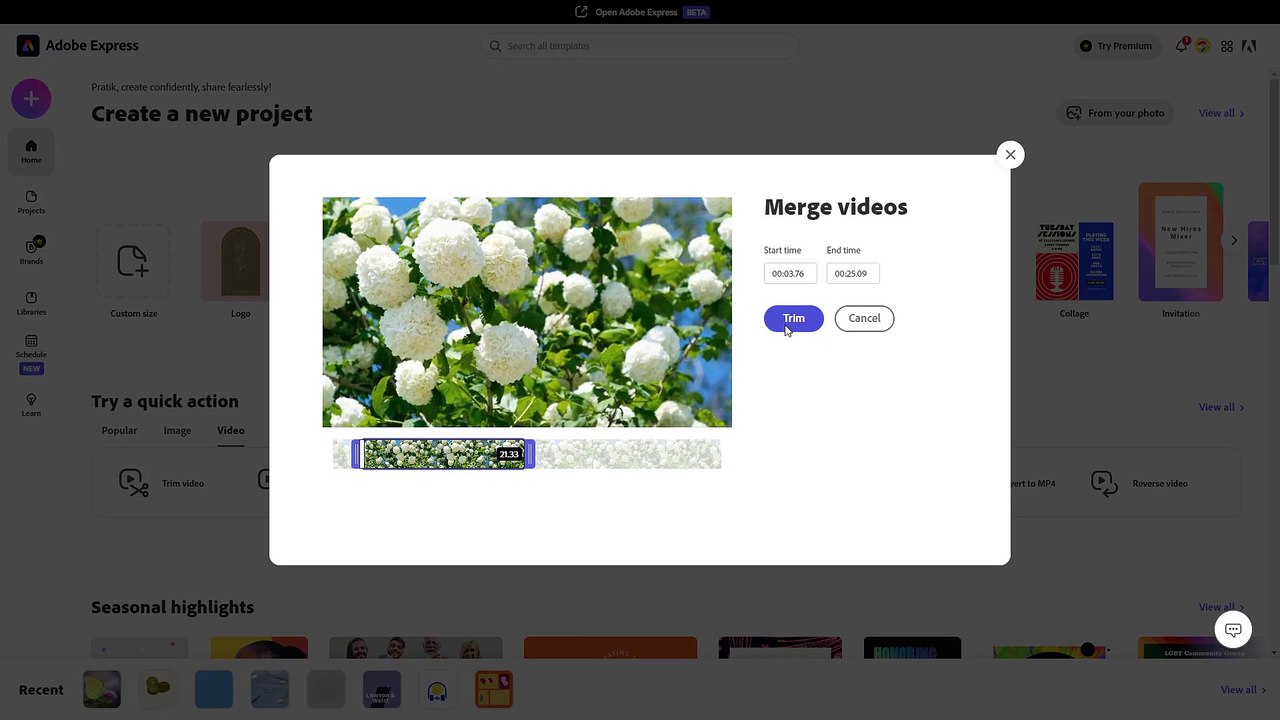
Task: Click the next arrow on templates carousel
Action: (1234, 241)
